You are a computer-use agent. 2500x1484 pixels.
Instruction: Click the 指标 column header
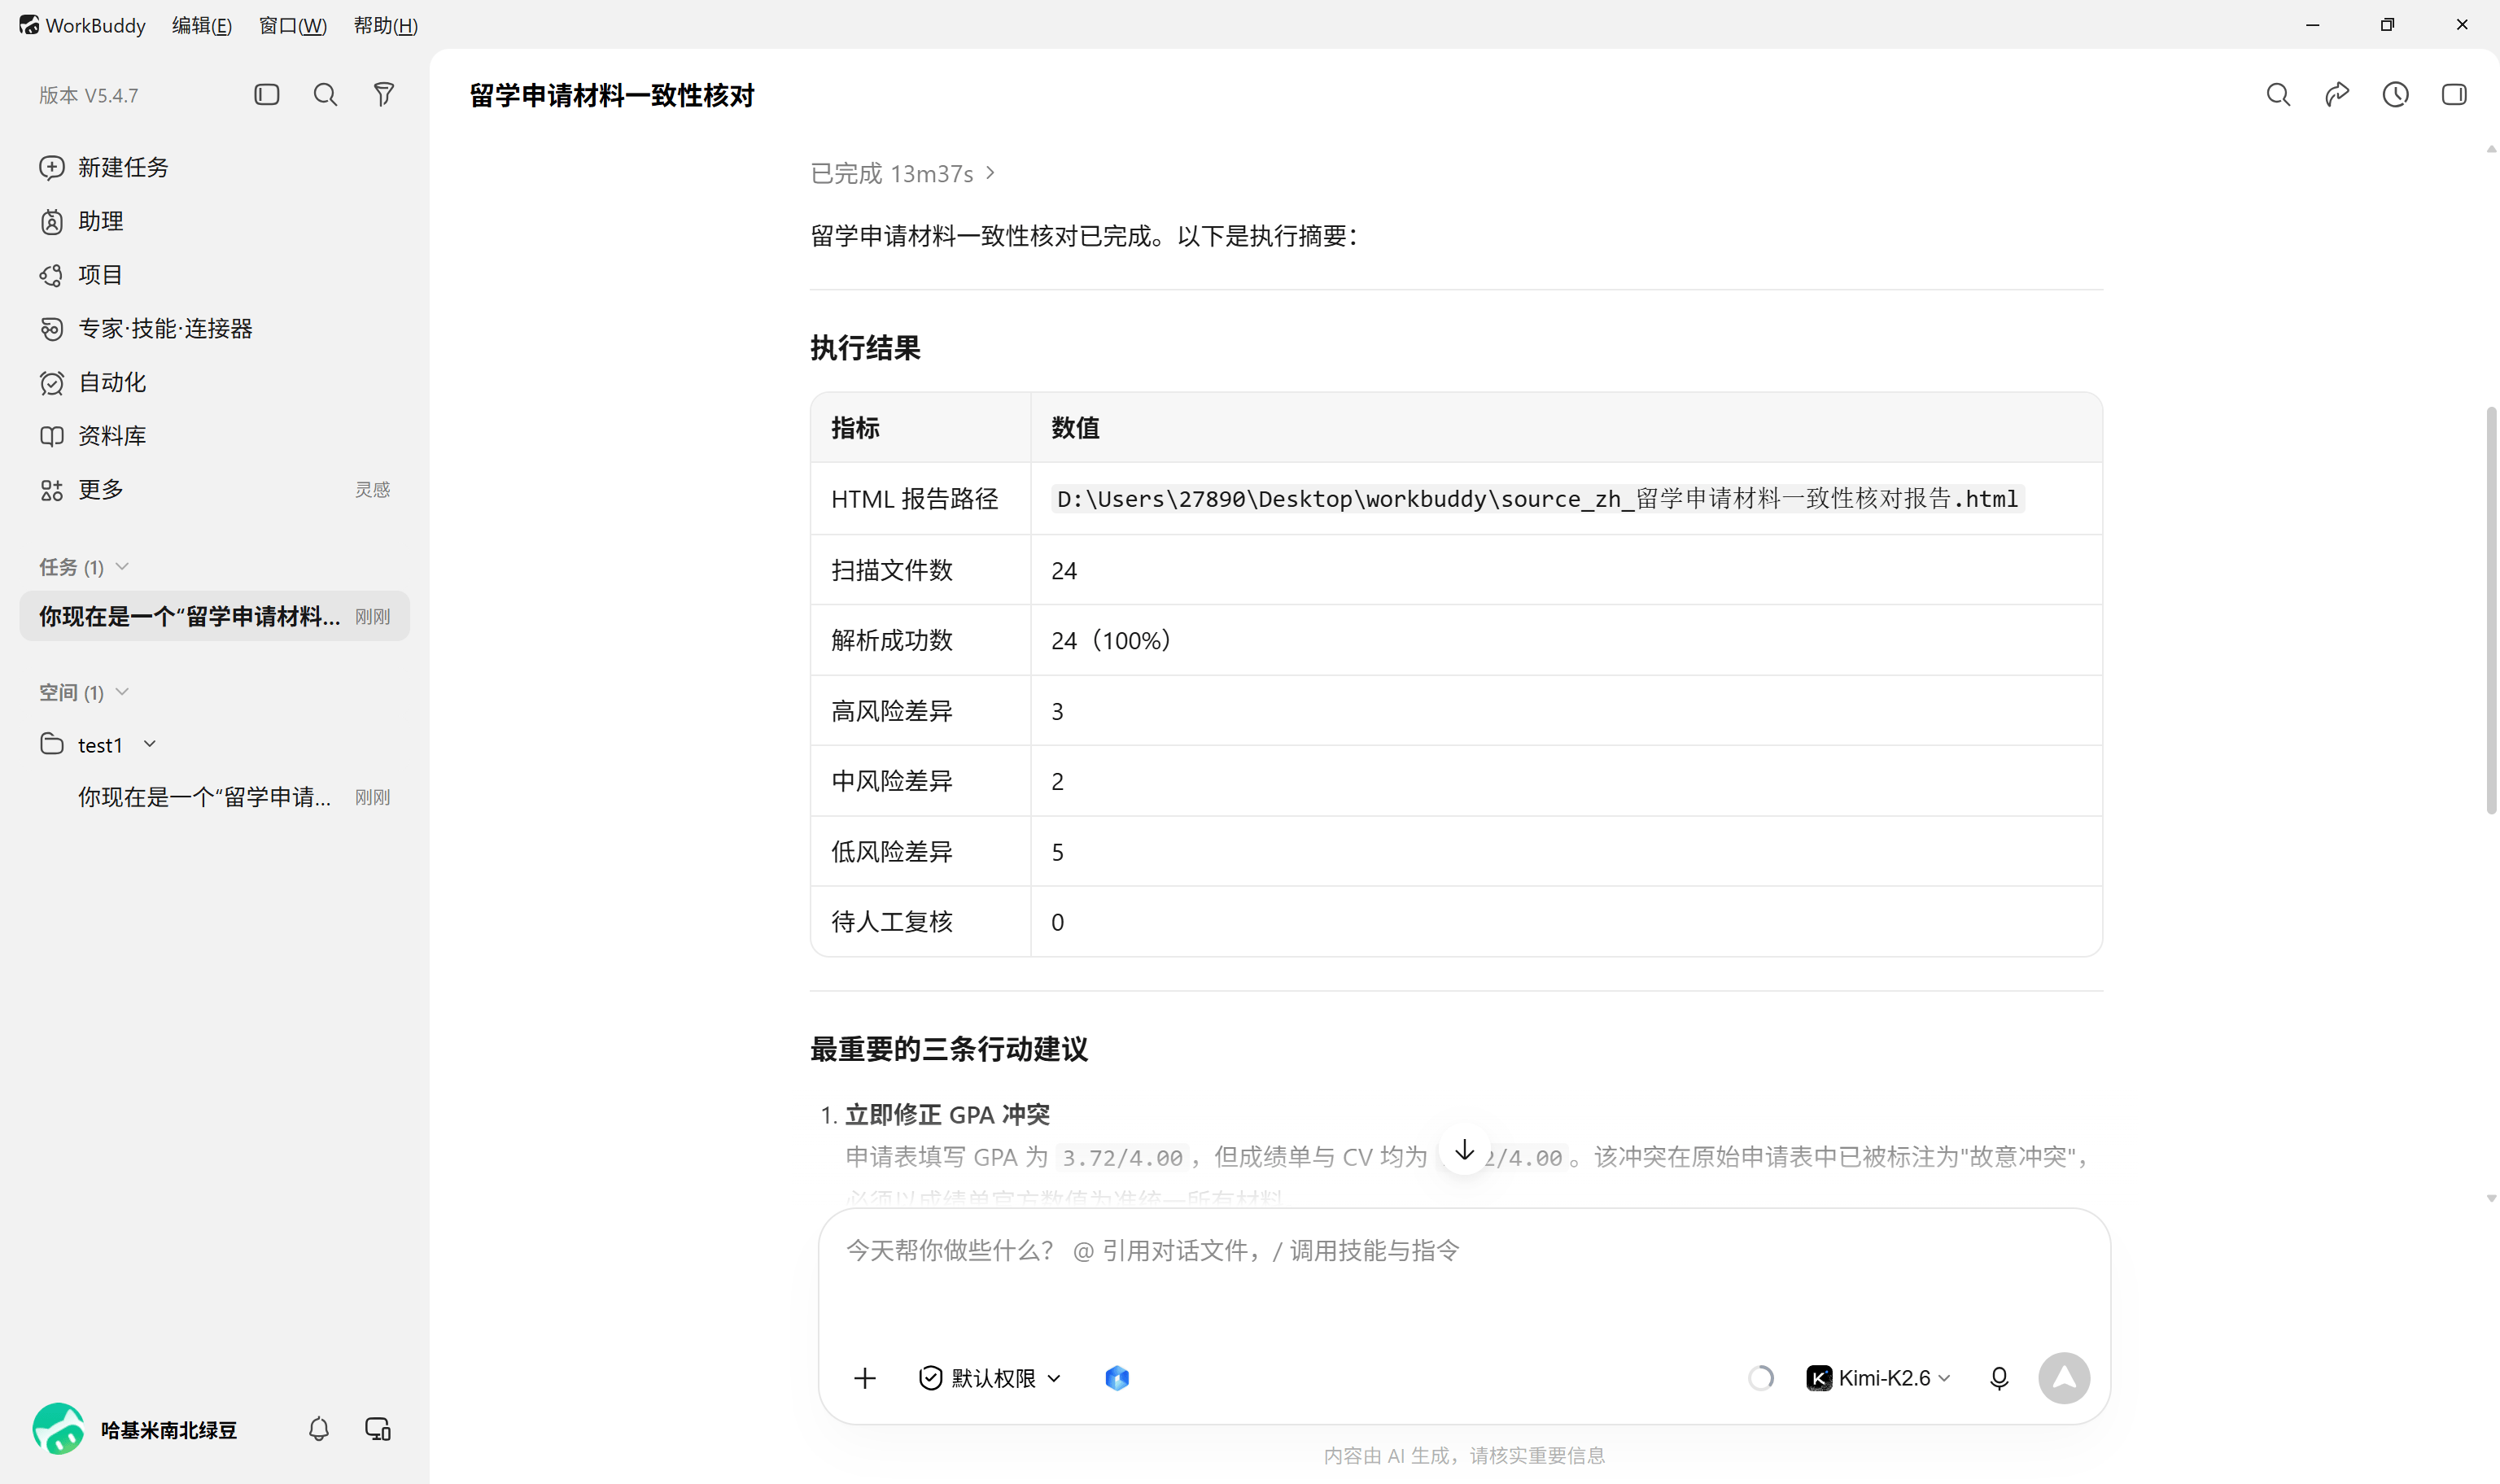pyautogui.click(x=856, y=428)
